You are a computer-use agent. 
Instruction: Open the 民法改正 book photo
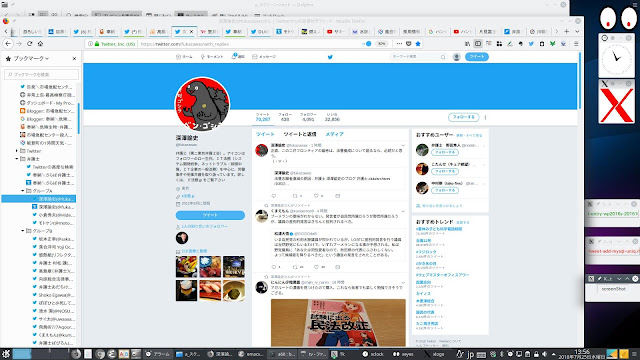click(338, 322)
